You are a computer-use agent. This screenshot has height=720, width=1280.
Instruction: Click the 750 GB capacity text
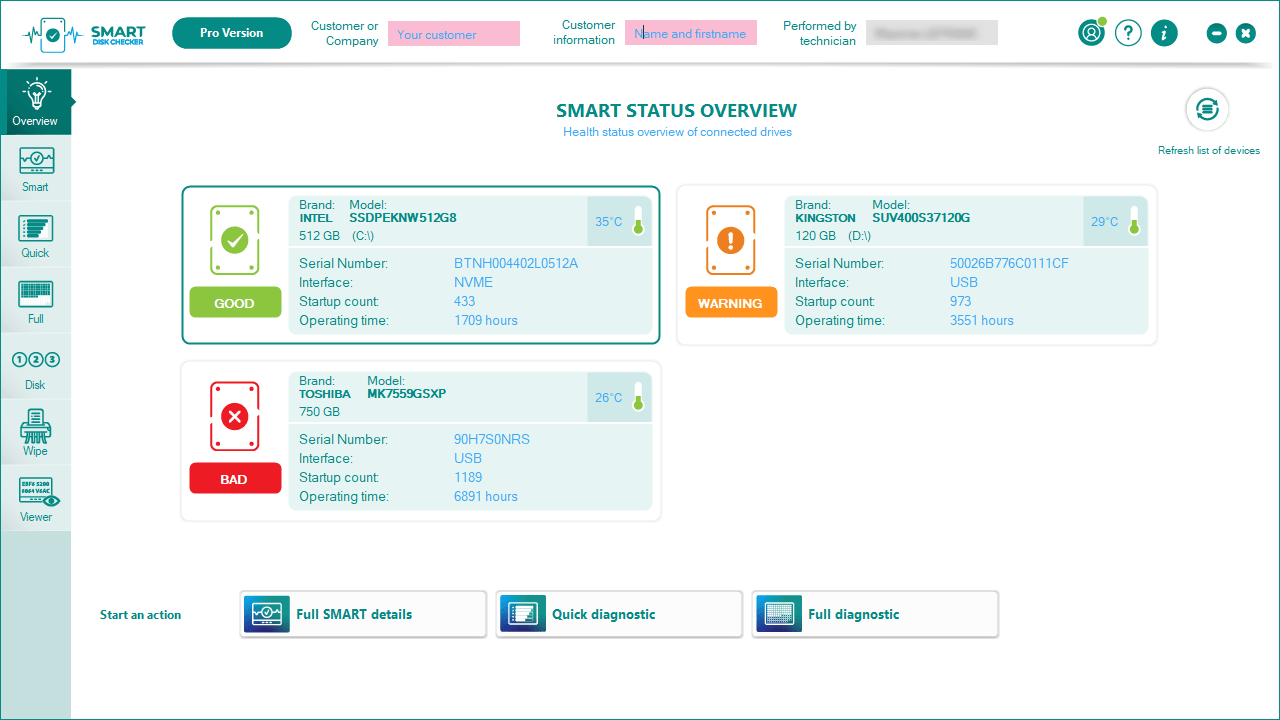pos(320,412)
